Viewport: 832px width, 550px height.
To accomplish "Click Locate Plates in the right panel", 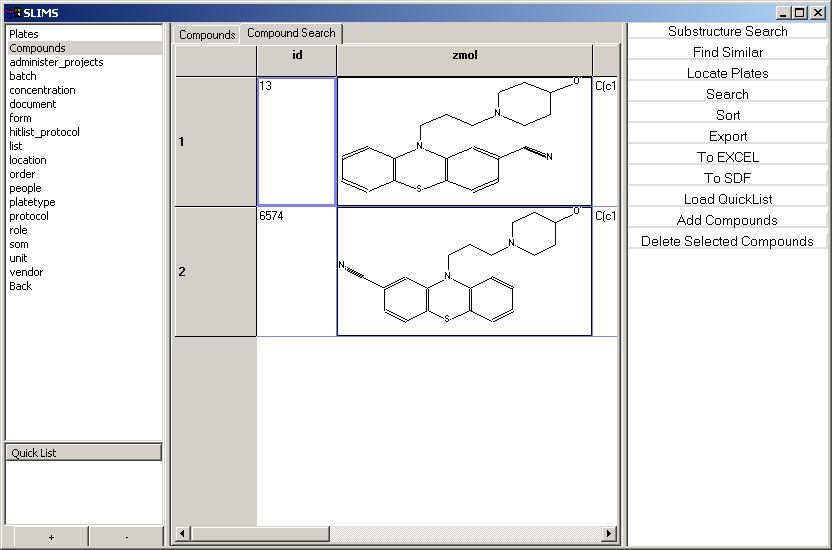I will (x=727, y=74).
